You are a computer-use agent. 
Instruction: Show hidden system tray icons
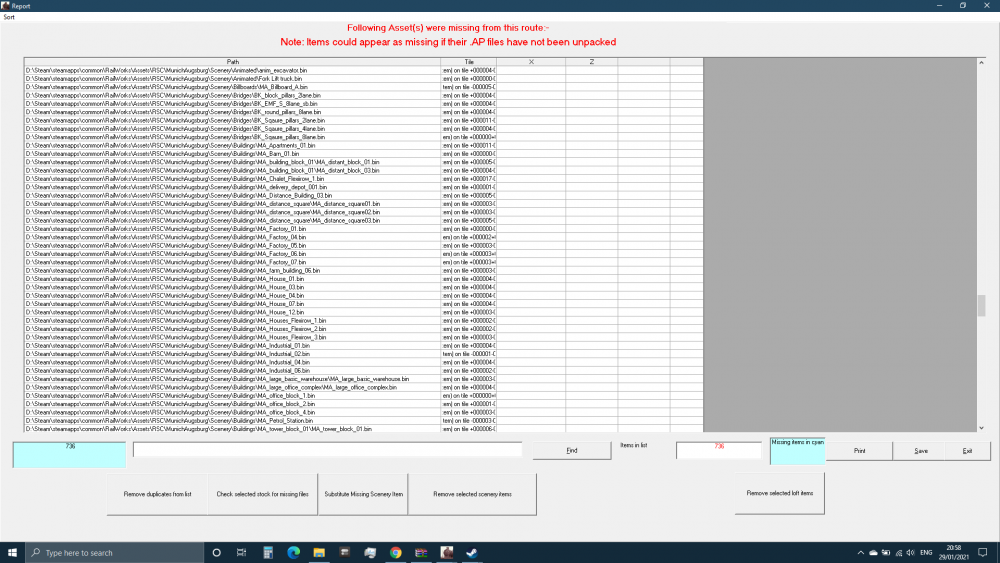coord(860,553)
